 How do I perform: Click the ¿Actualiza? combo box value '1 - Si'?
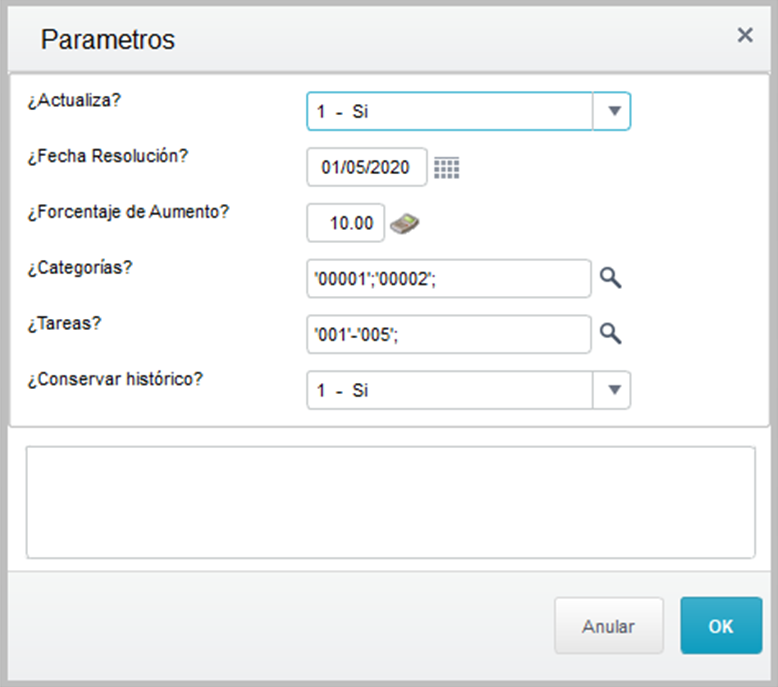449,112
